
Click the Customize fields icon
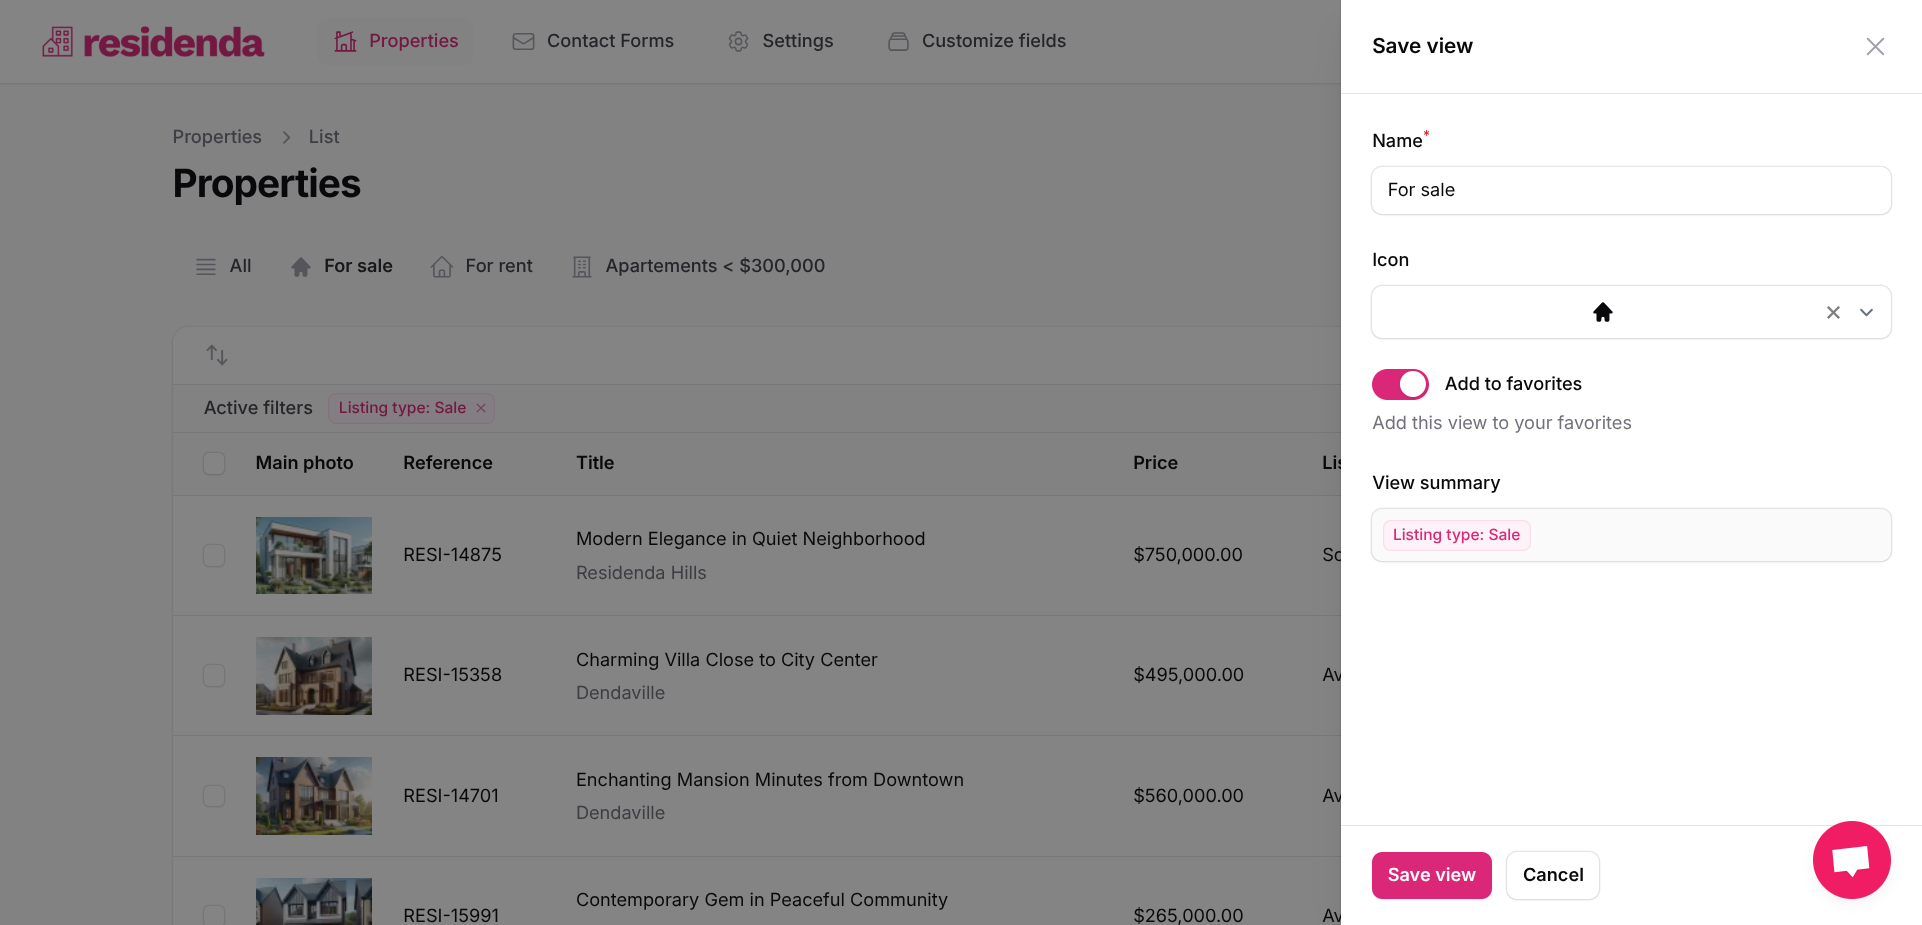pos(898,41)
